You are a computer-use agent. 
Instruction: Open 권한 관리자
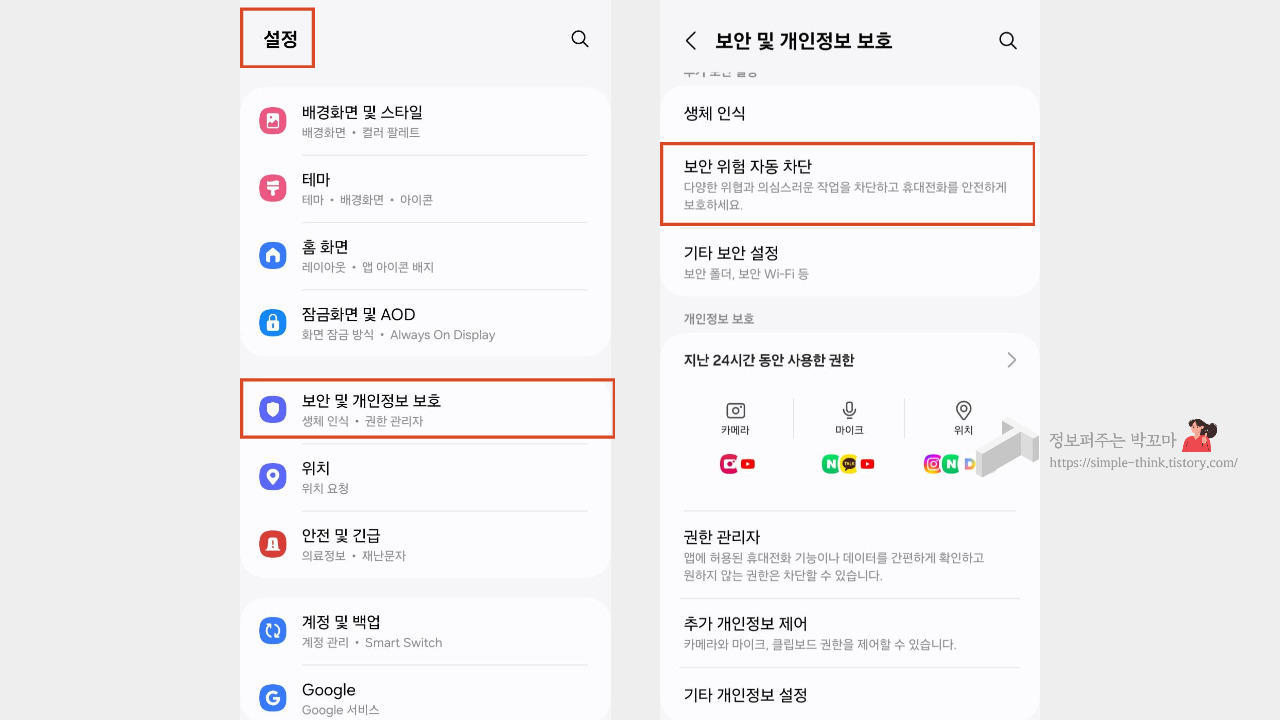click(850, 555)
